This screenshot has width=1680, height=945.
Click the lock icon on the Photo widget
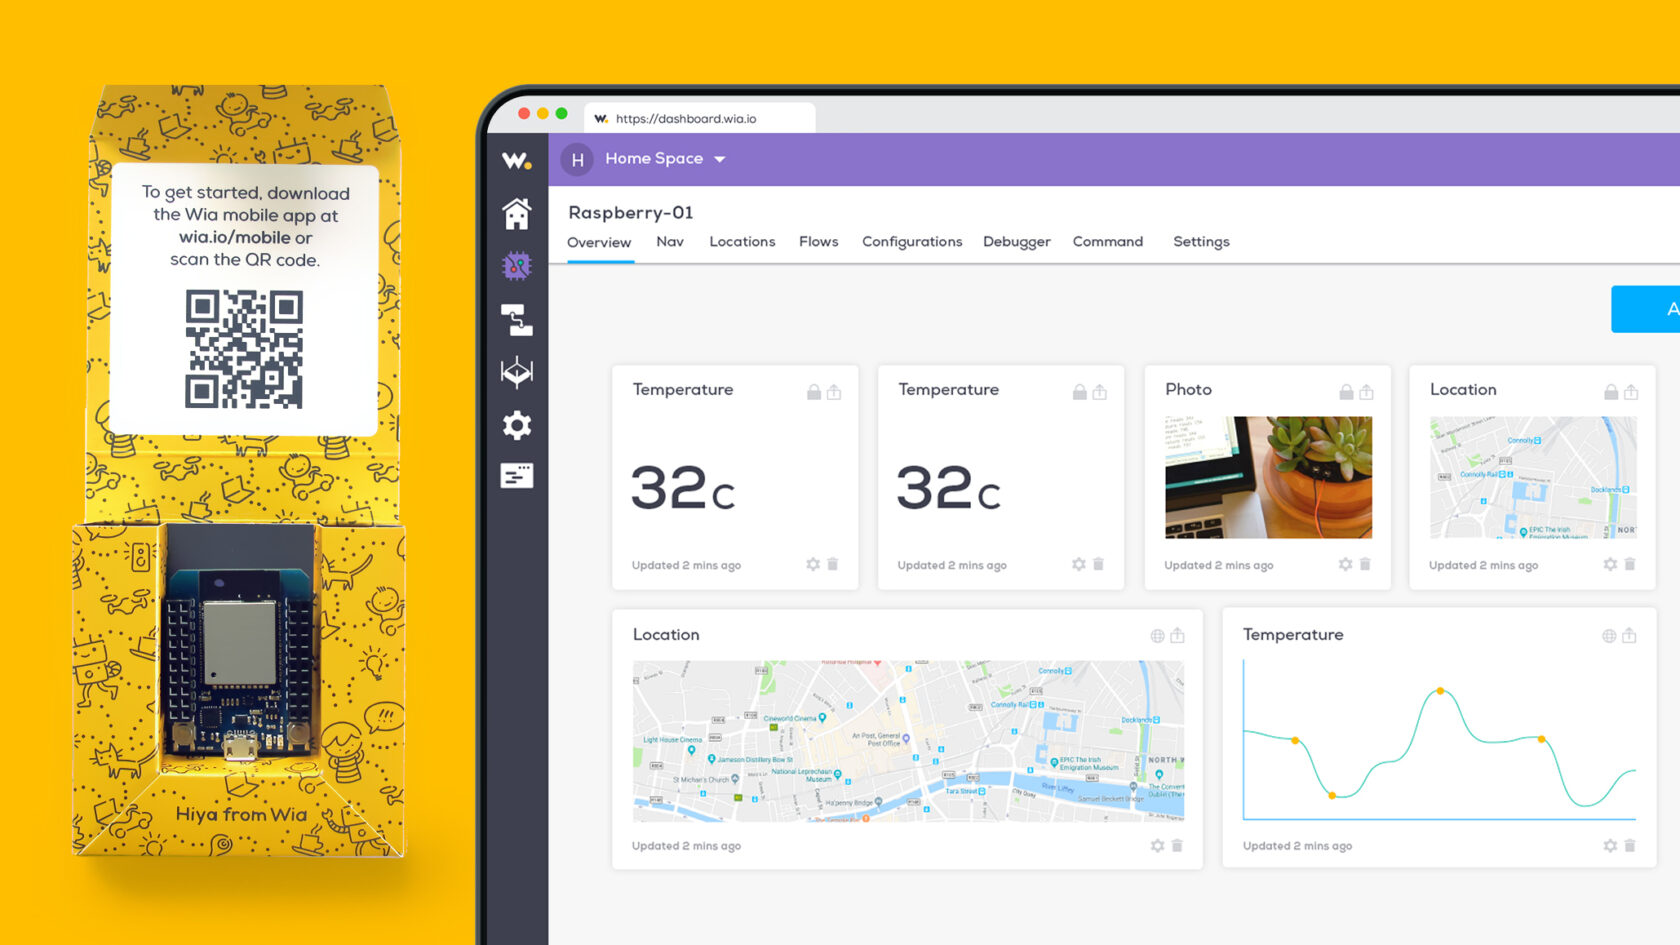[1347, 392]
